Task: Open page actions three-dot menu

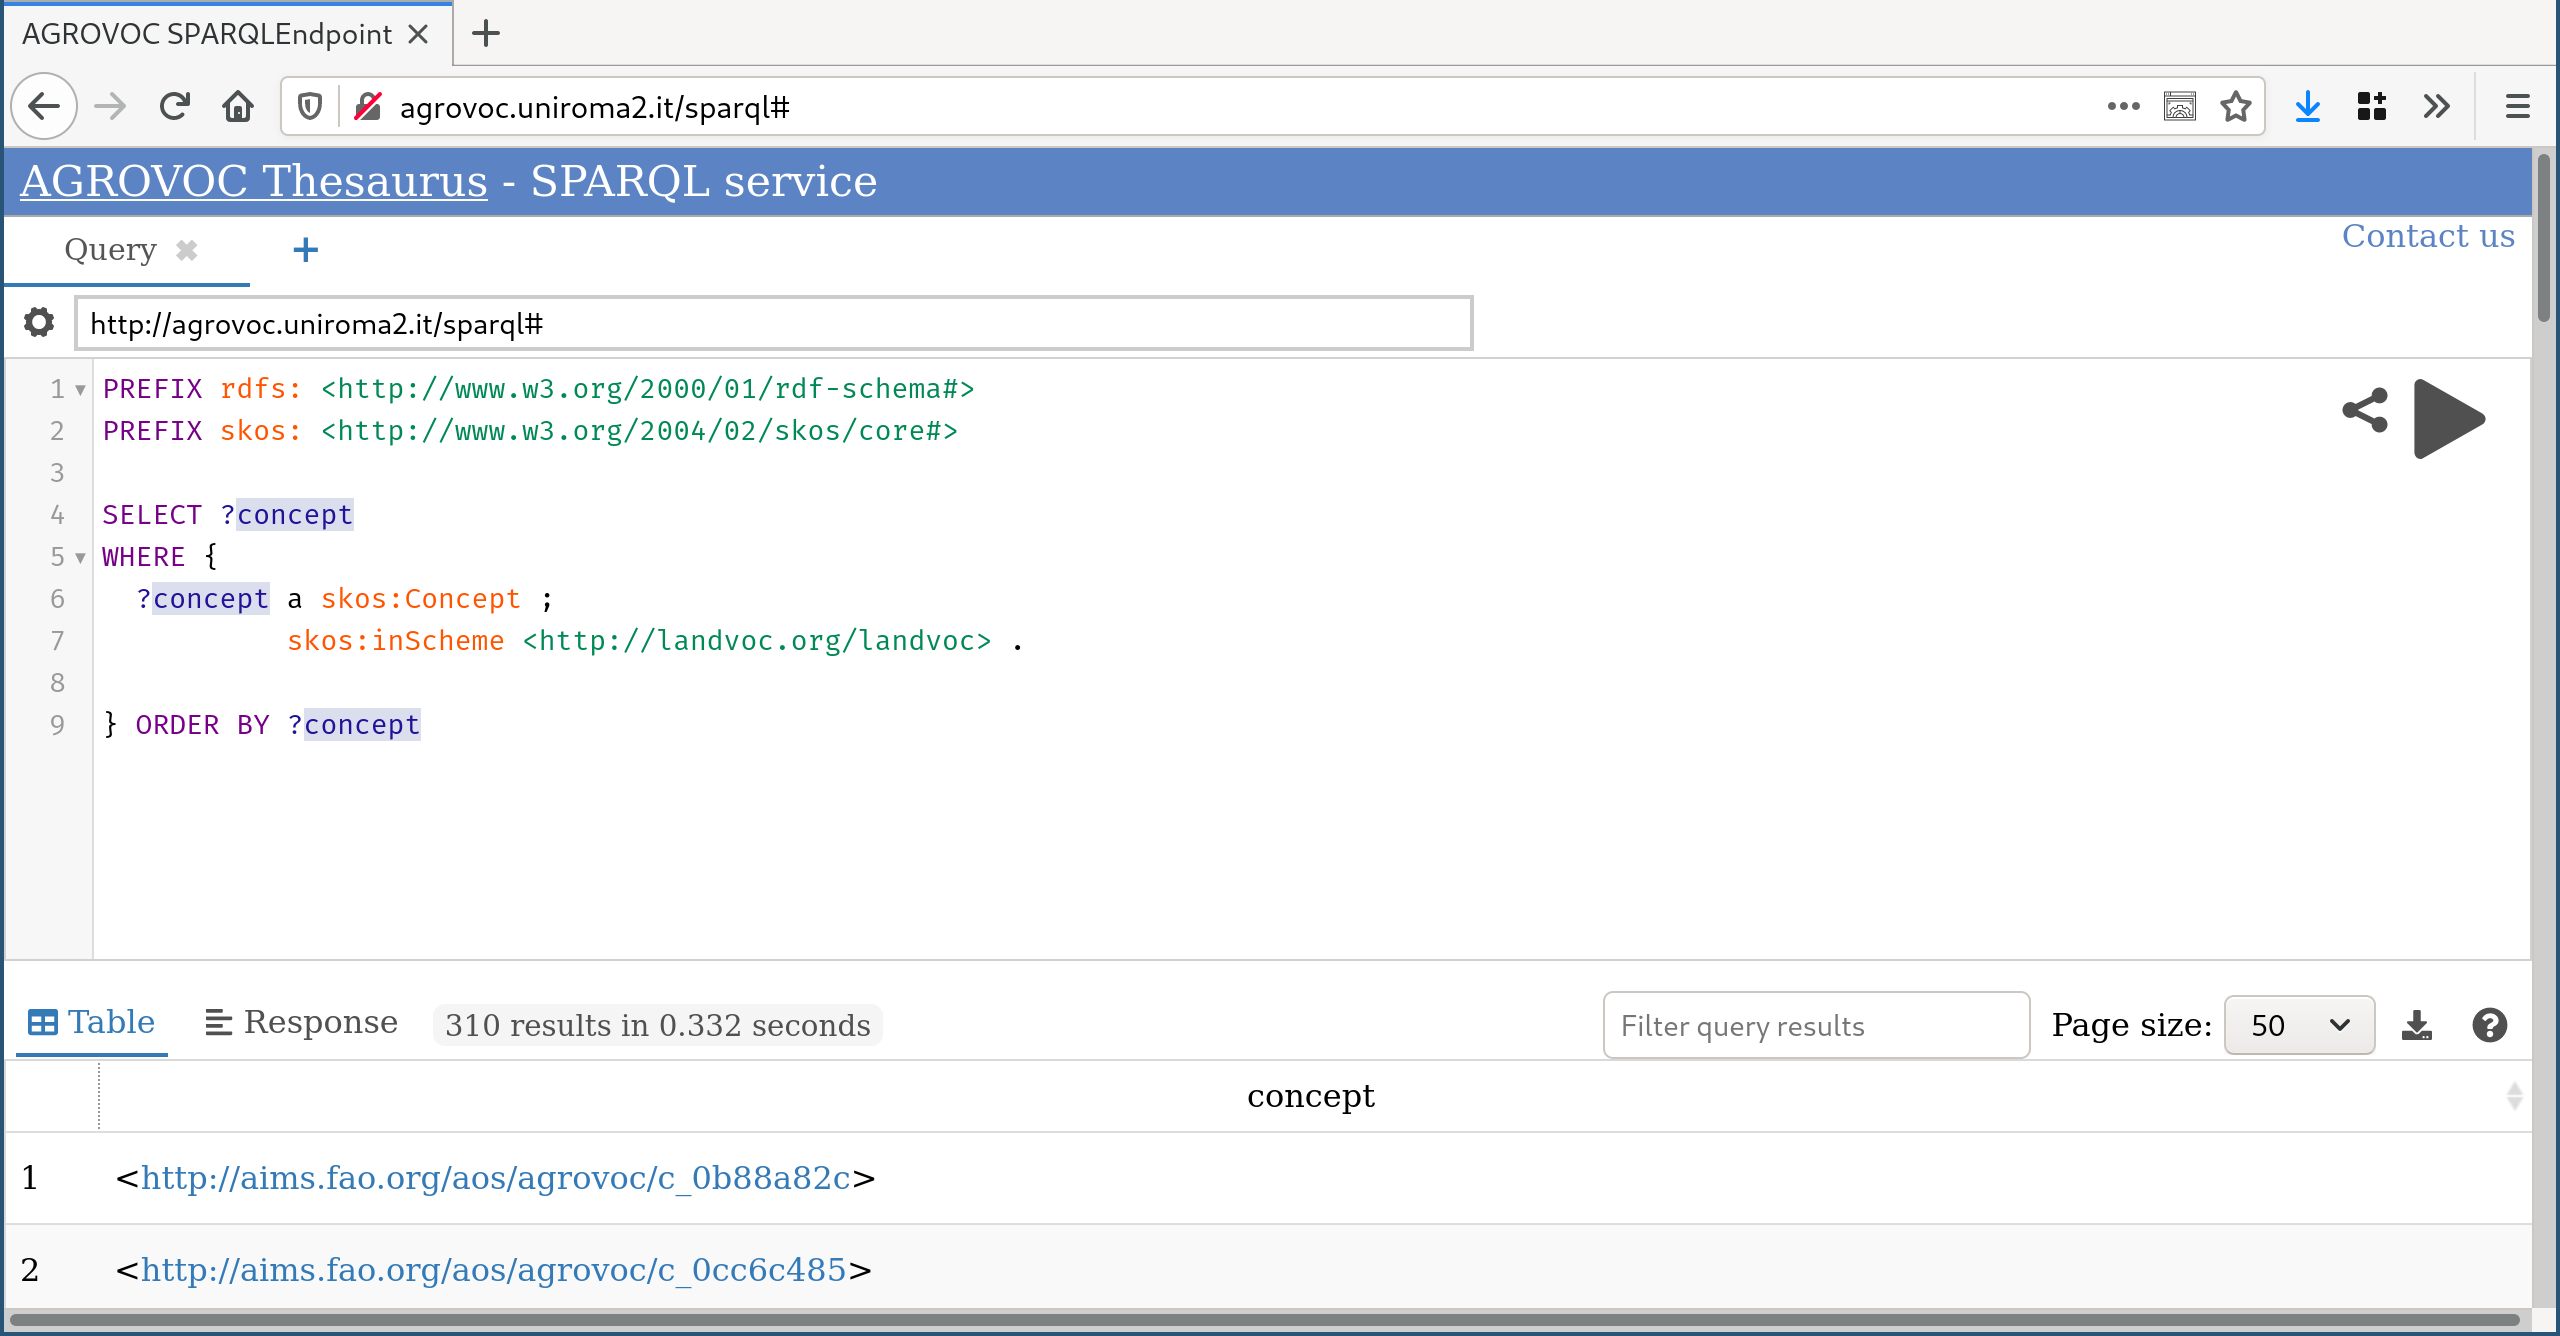Action: coord(2123,106)
